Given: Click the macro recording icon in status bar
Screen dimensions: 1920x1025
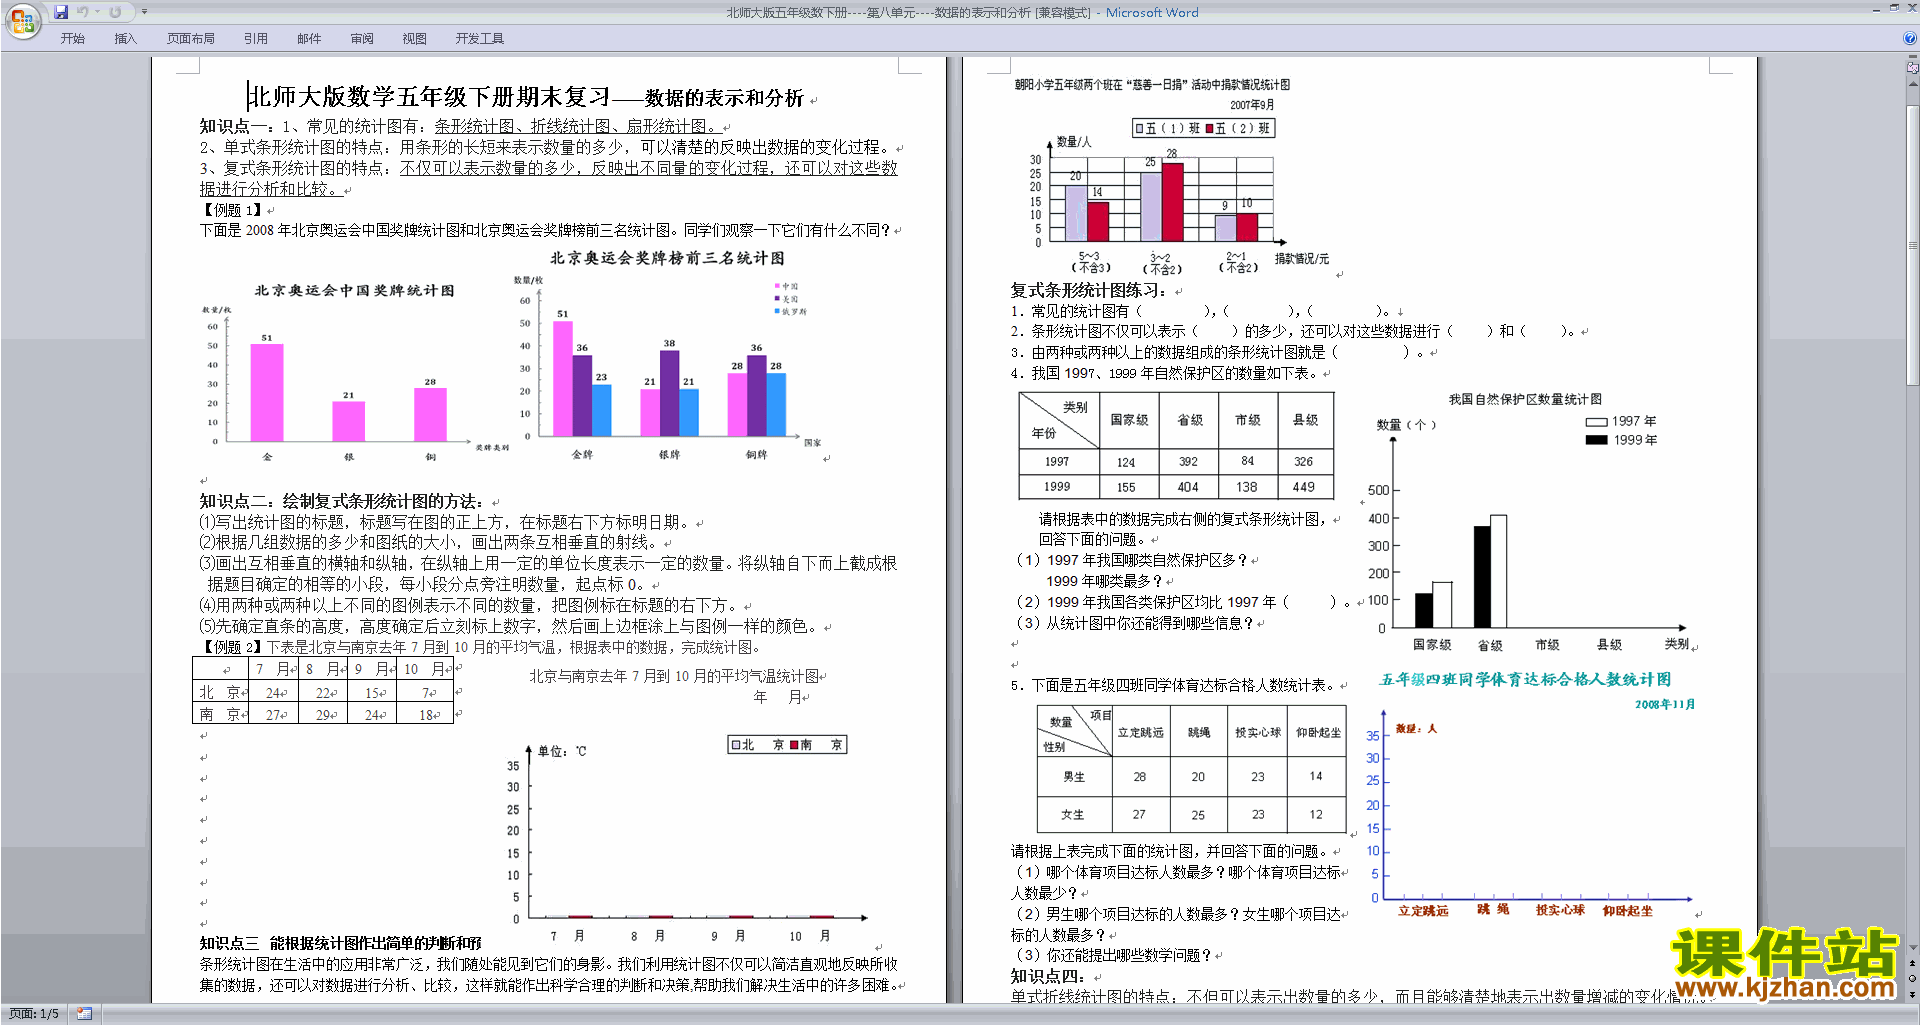Looking at the screenshot, I should [84, 1014].
